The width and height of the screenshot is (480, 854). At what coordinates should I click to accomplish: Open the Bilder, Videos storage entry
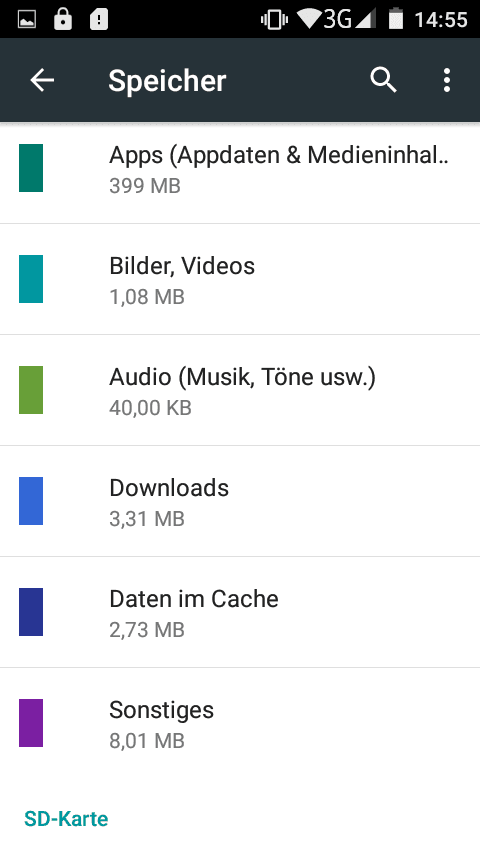click(x=240, y=279)
